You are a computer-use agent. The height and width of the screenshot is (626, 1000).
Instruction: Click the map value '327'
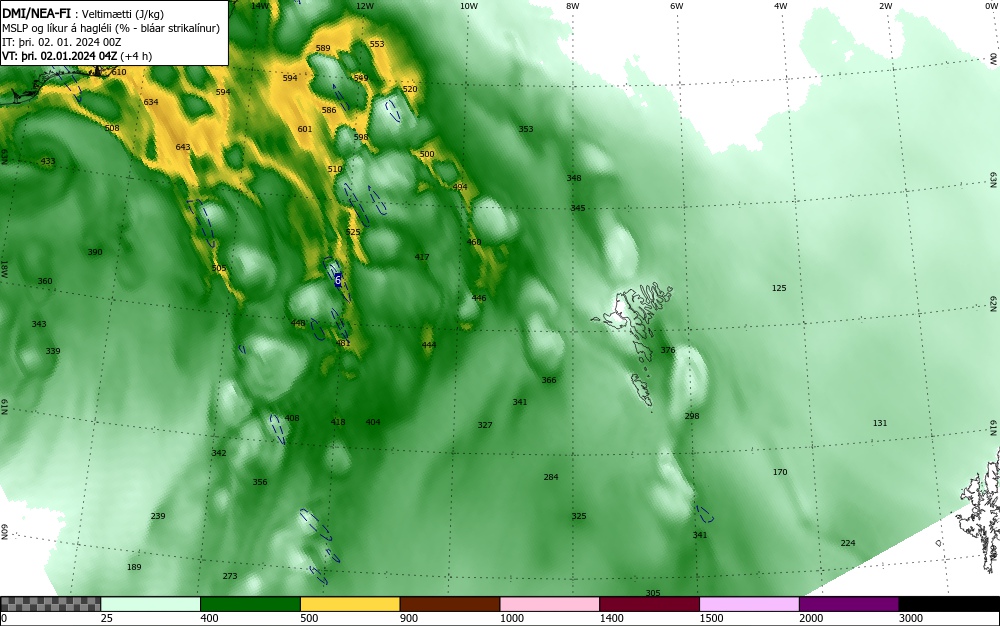(485, 425)
